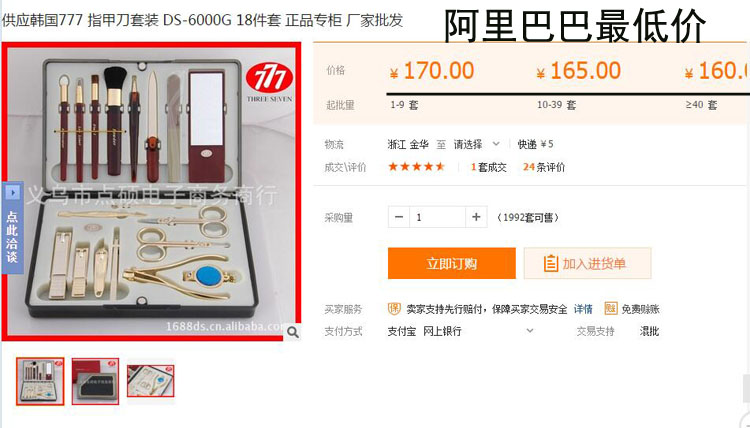This screenshot has width=750, height=428.
Task: Click the 详情 details link
Action: coord(583,309)
